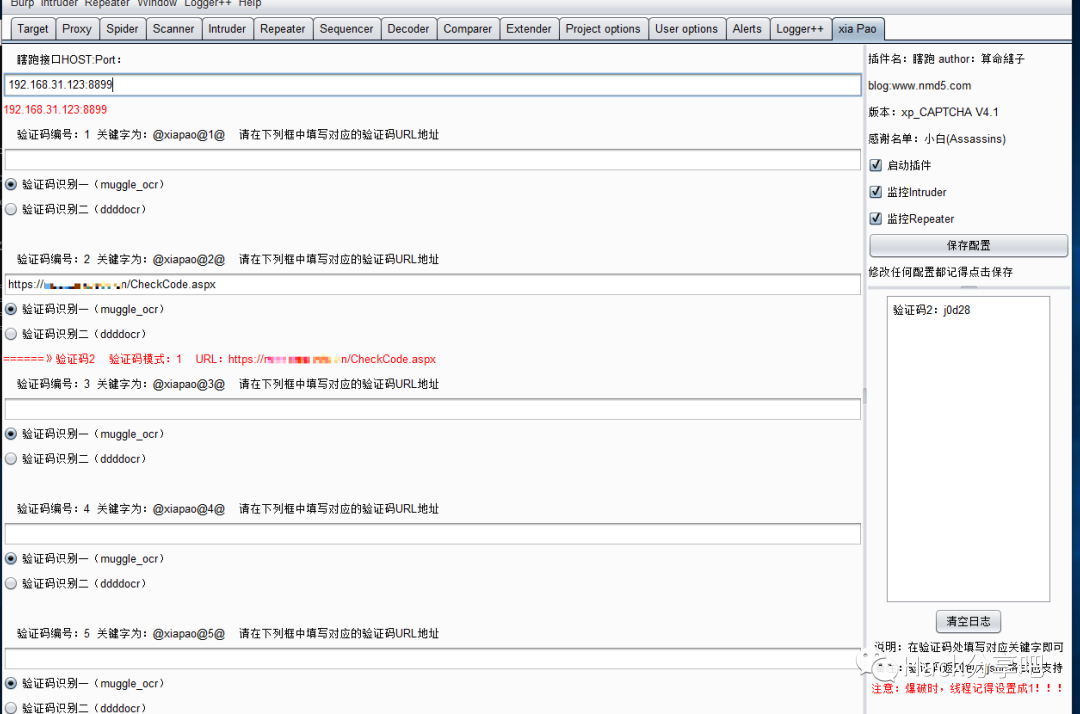Click the red 192.168.31.123:8899 status text
The height and width of the screenshot is (714, 1080).
click(x=55, y=109)
